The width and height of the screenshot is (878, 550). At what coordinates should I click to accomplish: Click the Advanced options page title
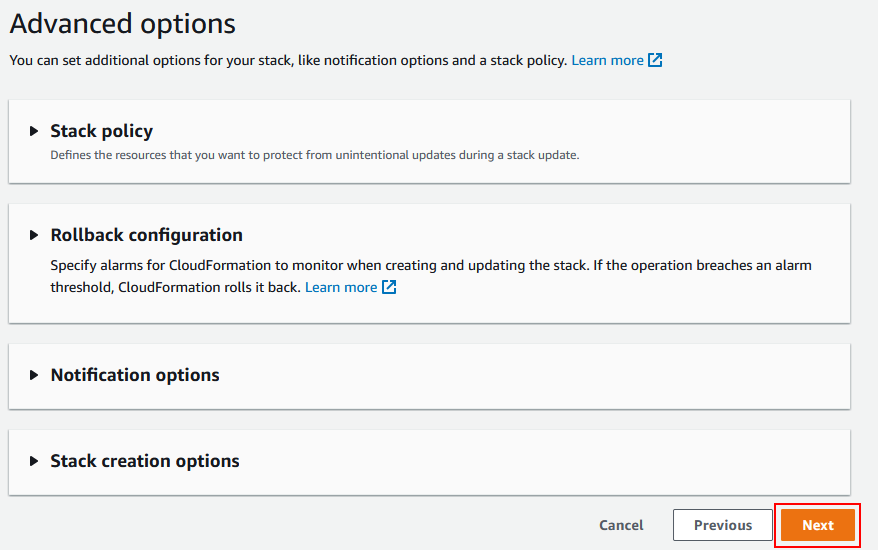pyautogui.click(x=123, y=24)
